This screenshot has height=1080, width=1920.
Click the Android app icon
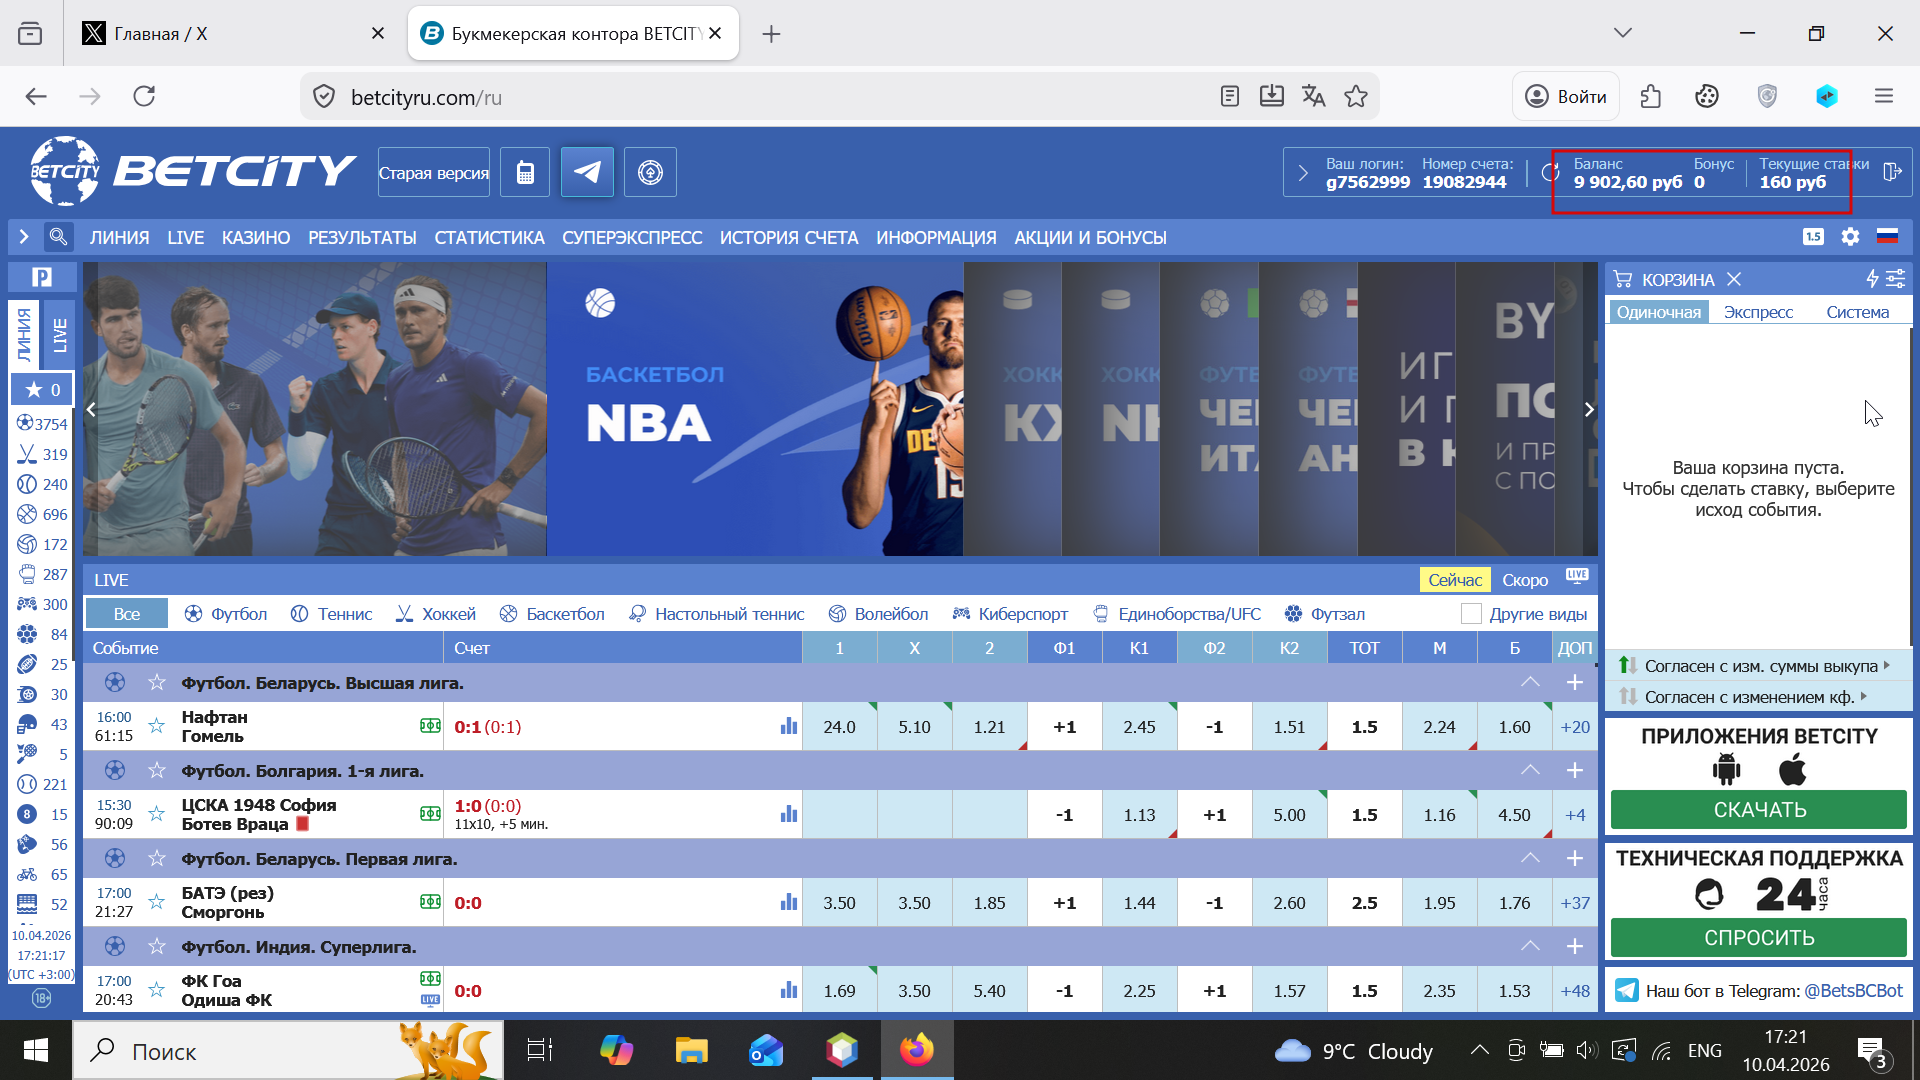pyautogui.click(x=1726, y=769)
